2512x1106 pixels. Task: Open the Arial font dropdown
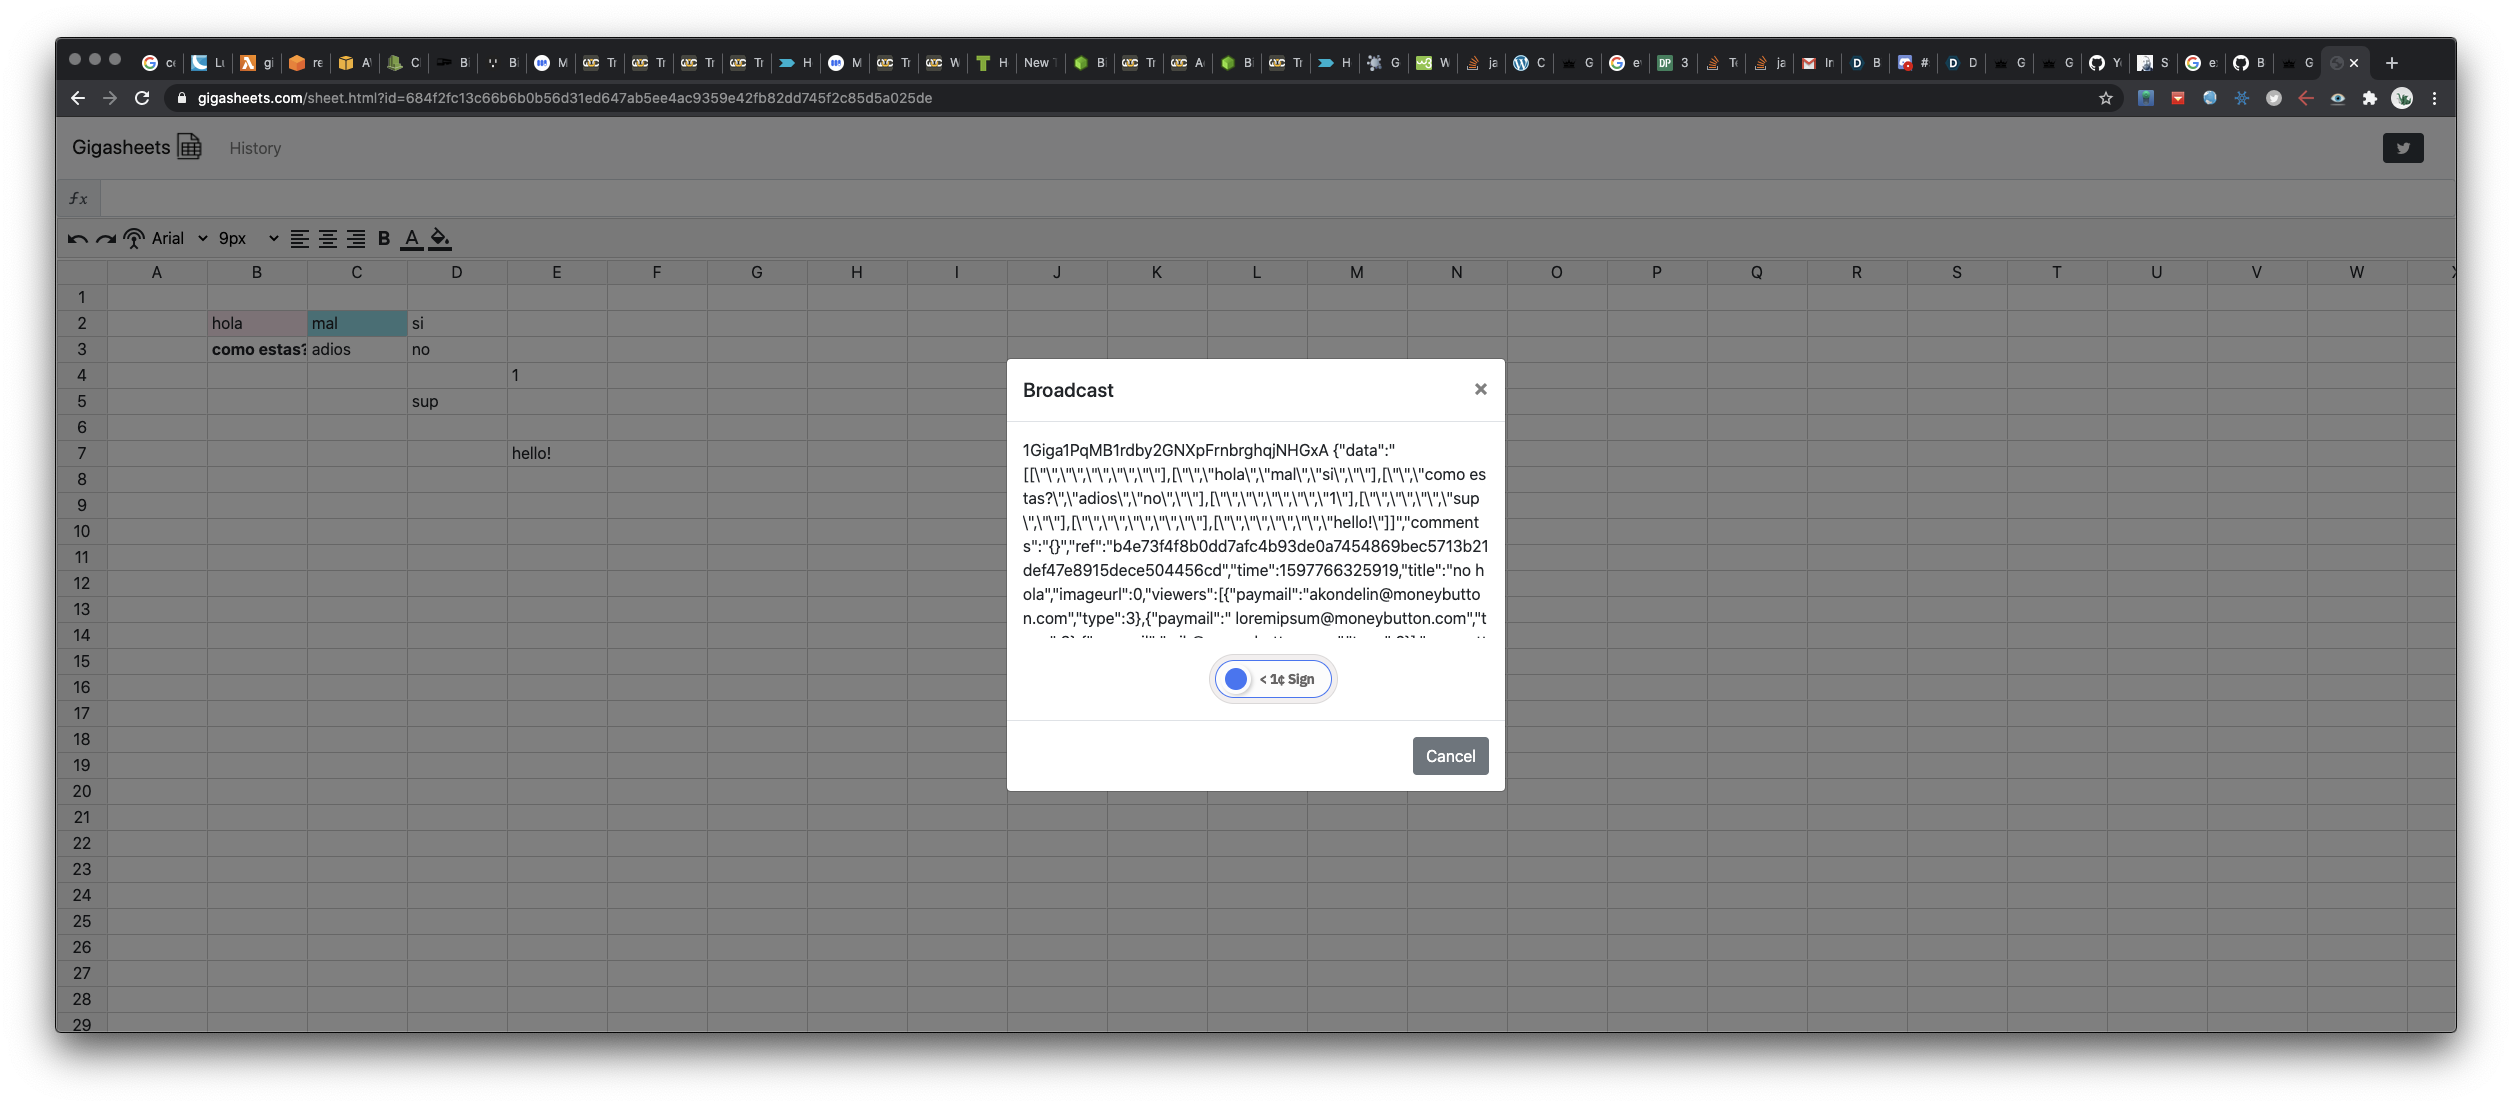[x=180, y=239]
